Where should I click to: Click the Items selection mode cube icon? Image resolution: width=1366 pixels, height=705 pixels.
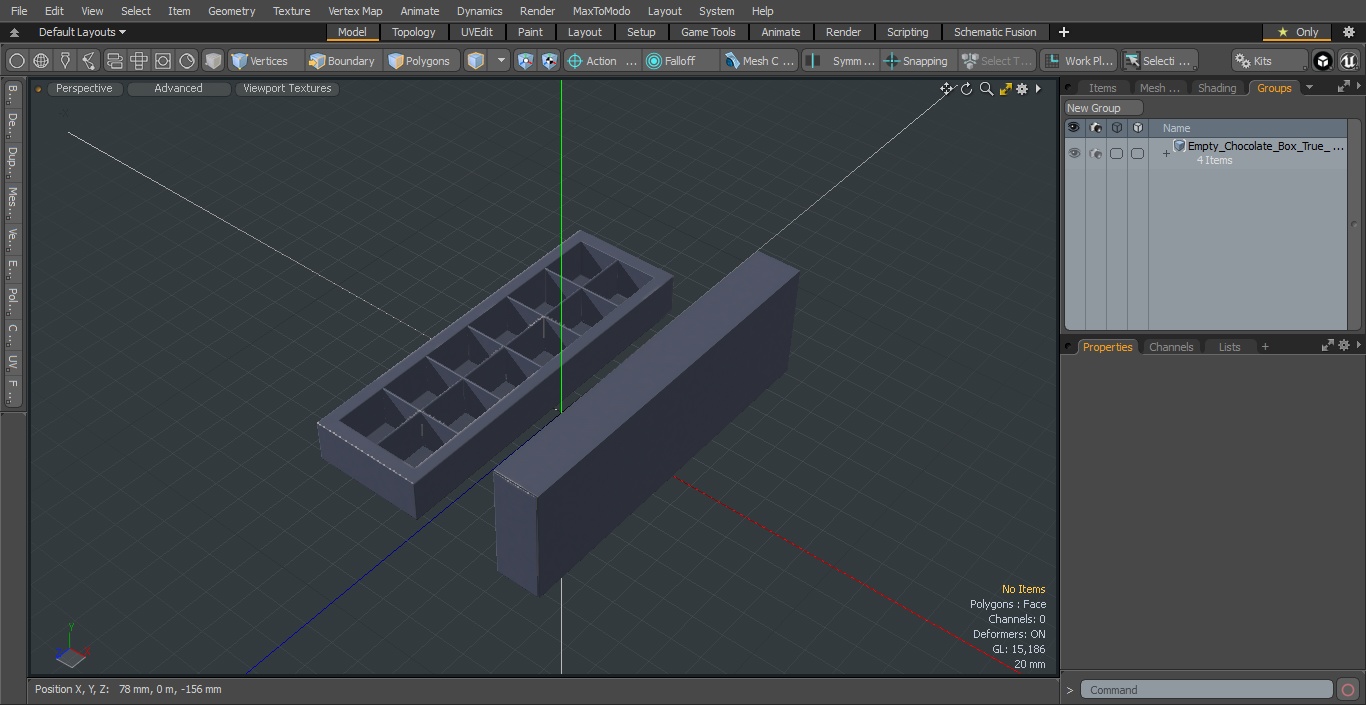click(476, 61)
